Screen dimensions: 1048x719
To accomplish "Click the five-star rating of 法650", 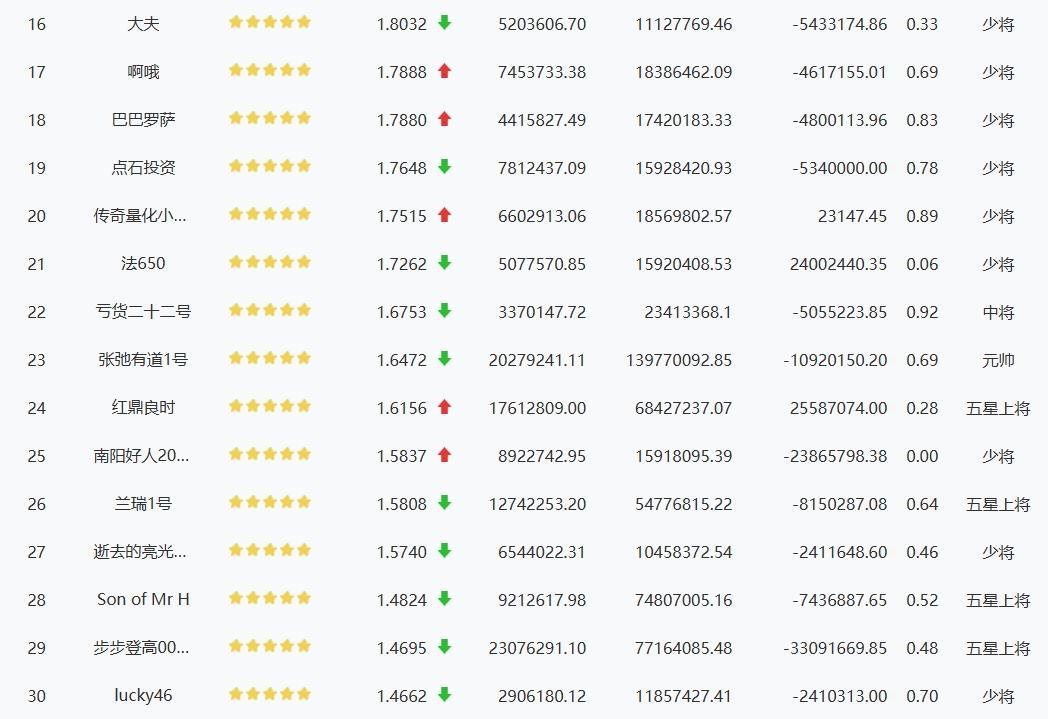I will (270, 262).
